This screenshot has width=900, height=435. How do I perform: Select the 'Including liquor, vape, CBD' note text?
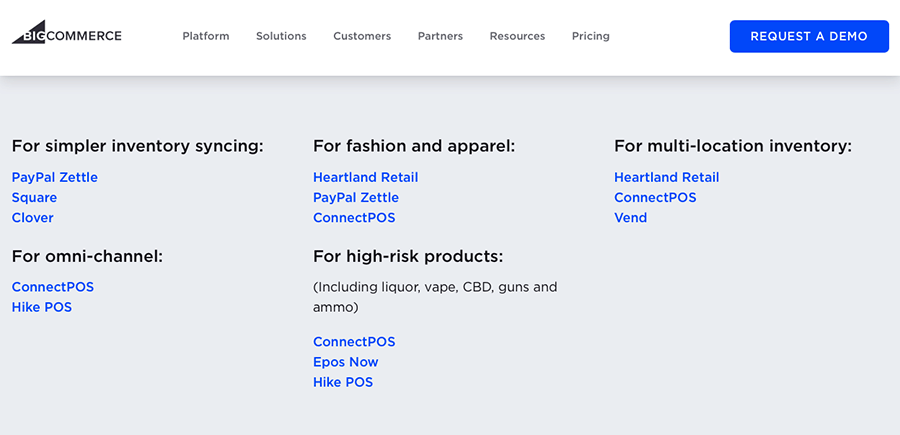pyautogui.click(x=435, y=297)
